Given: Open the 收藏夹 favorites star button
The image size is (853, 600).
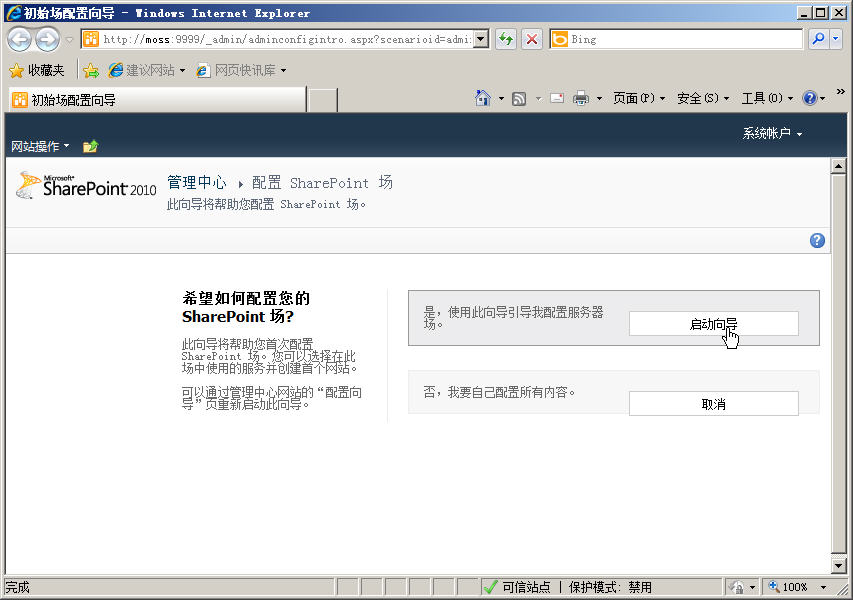Looking at the screenshot, I should [x=37, y=70].
